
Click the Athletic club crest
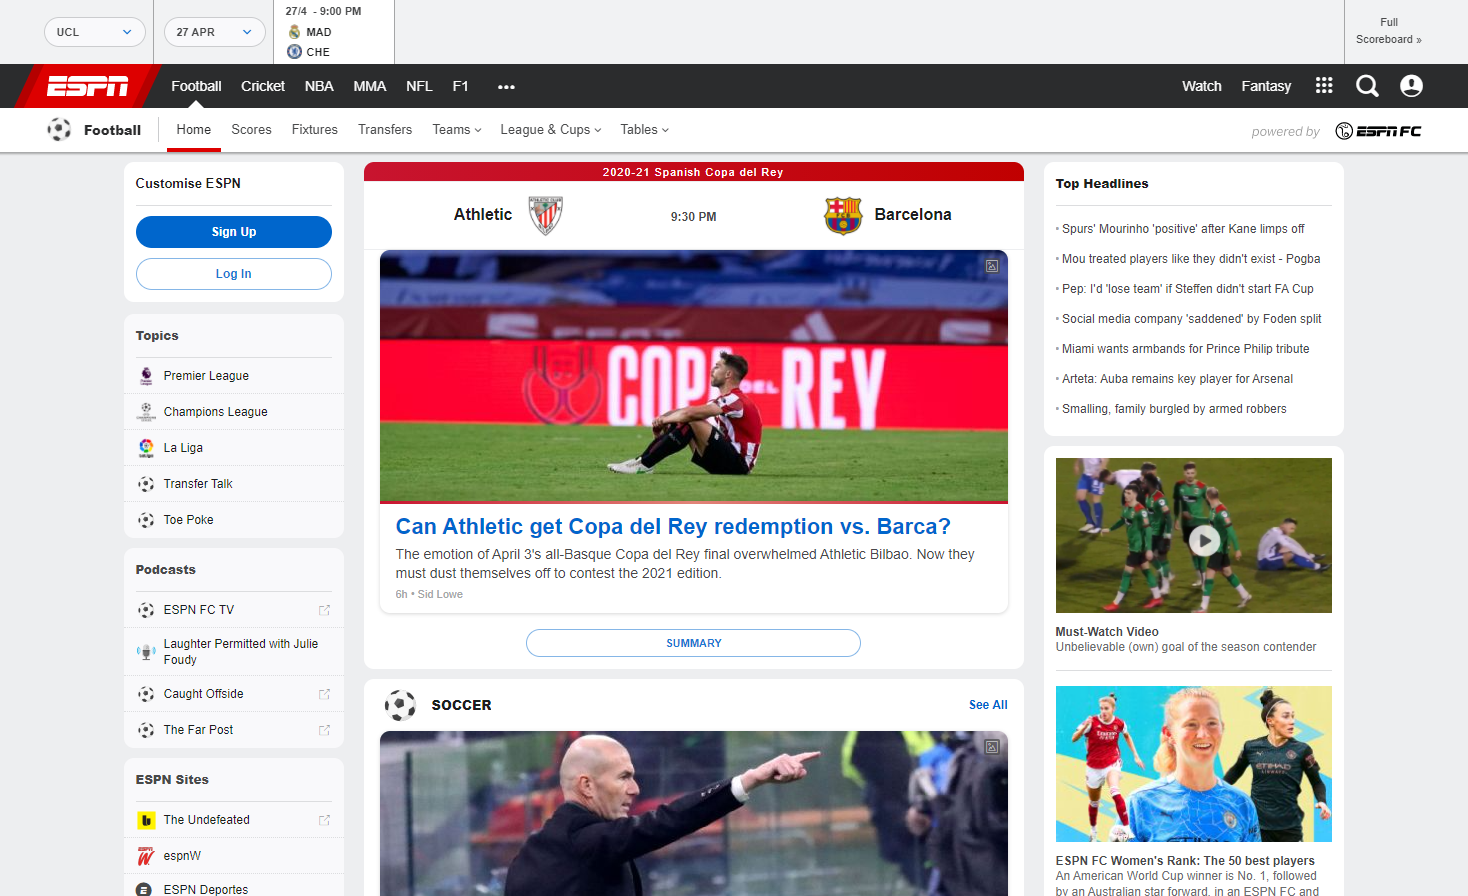tap(546, 215)
